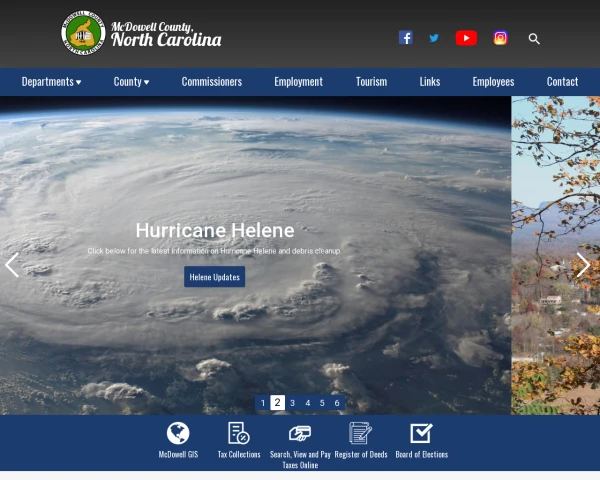Jump to slide 6 in pagination
600x480 pixels.
pyautogui.click(x=337, y=403)
